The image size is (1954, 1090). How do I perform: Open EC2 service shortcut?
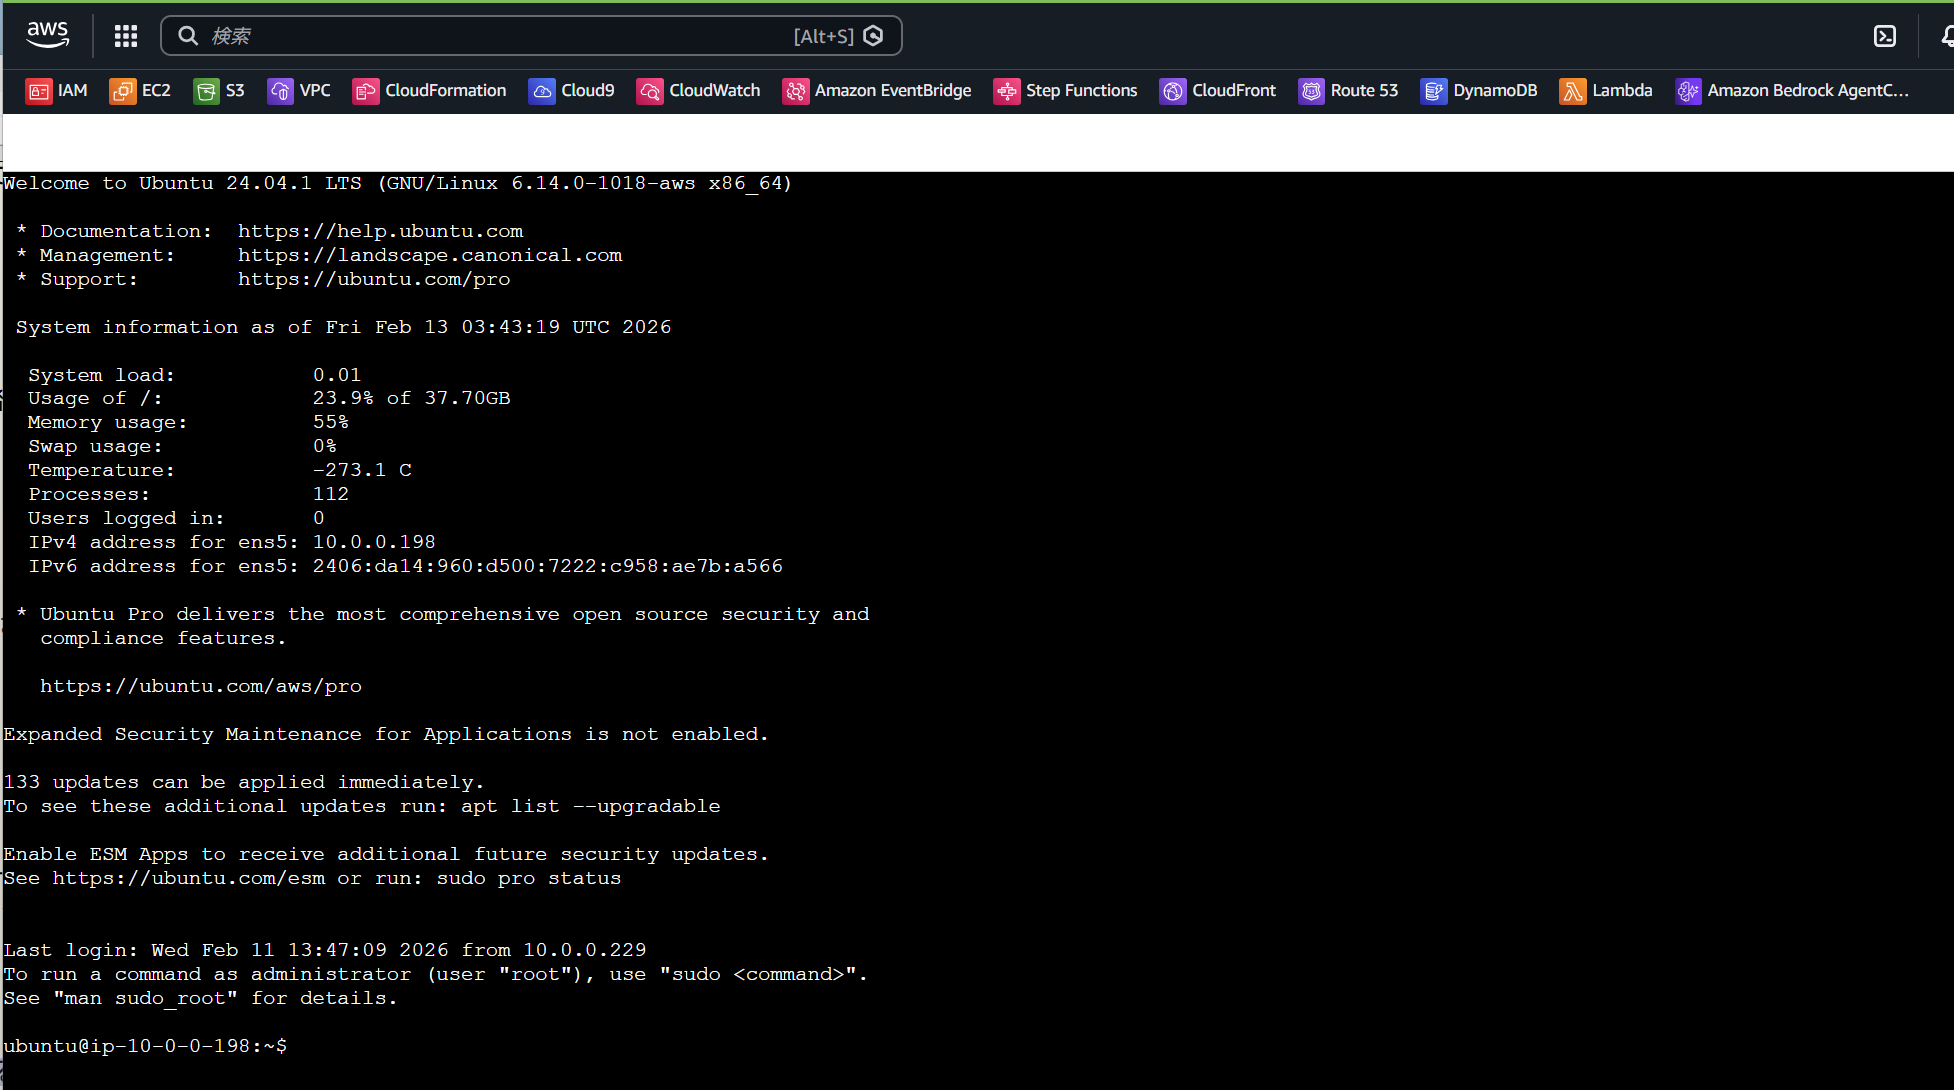coord(140,90)
